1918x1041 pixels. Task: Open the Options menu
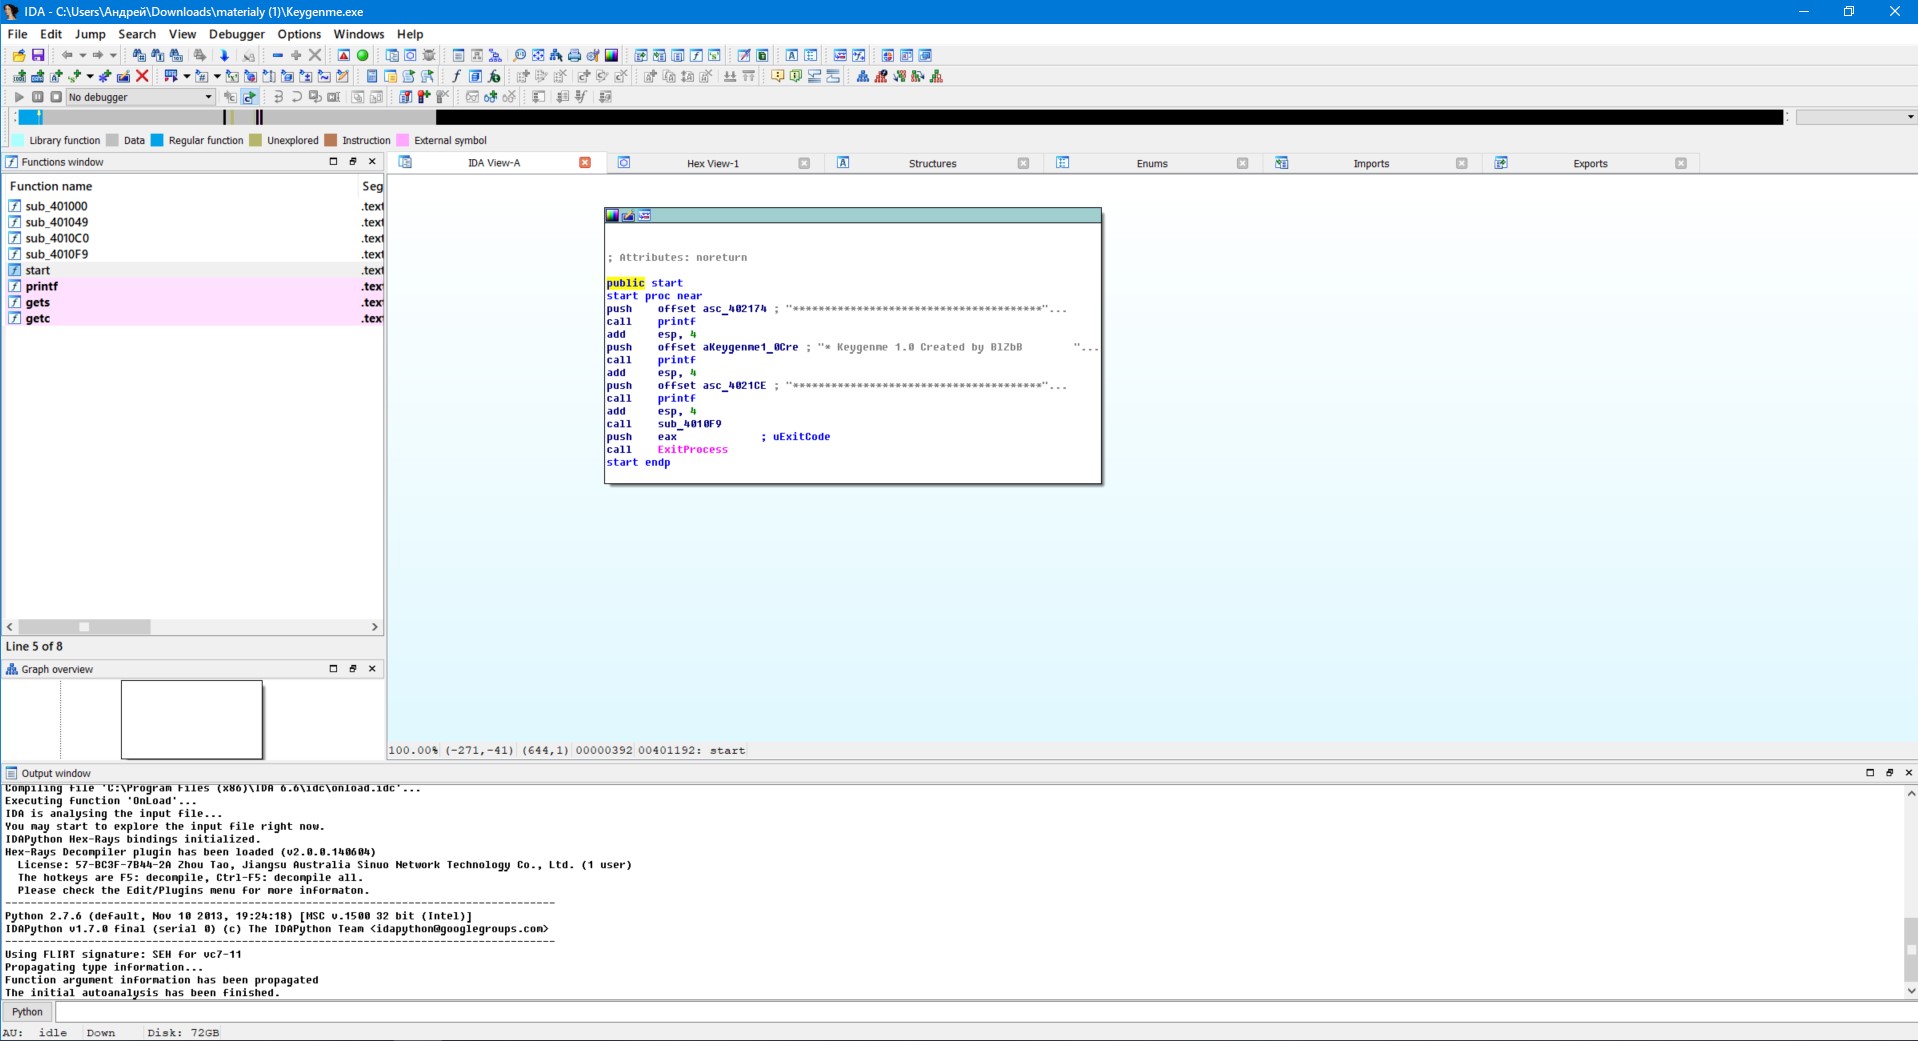tap(299, 34)
